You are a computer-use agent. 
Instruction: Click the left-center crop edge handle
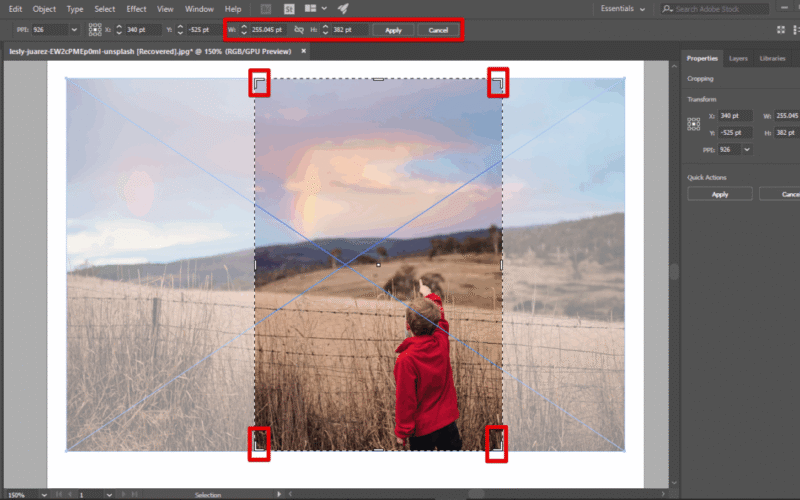(x=255, y=265)
